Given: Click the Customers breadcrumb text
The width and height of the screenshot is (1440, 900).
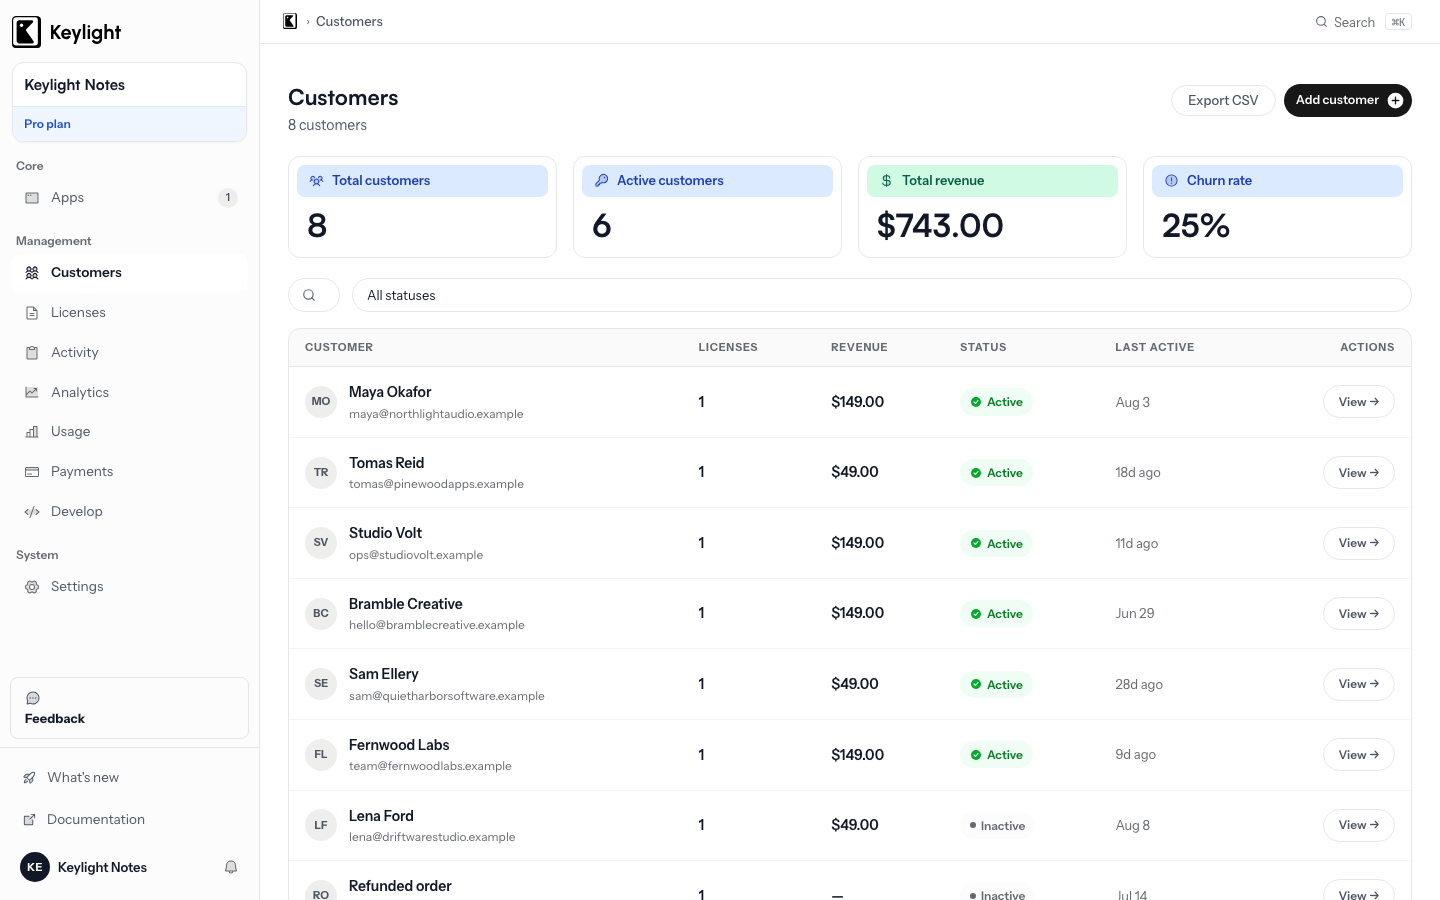Looking at the screenshot, I should [349, 21].
